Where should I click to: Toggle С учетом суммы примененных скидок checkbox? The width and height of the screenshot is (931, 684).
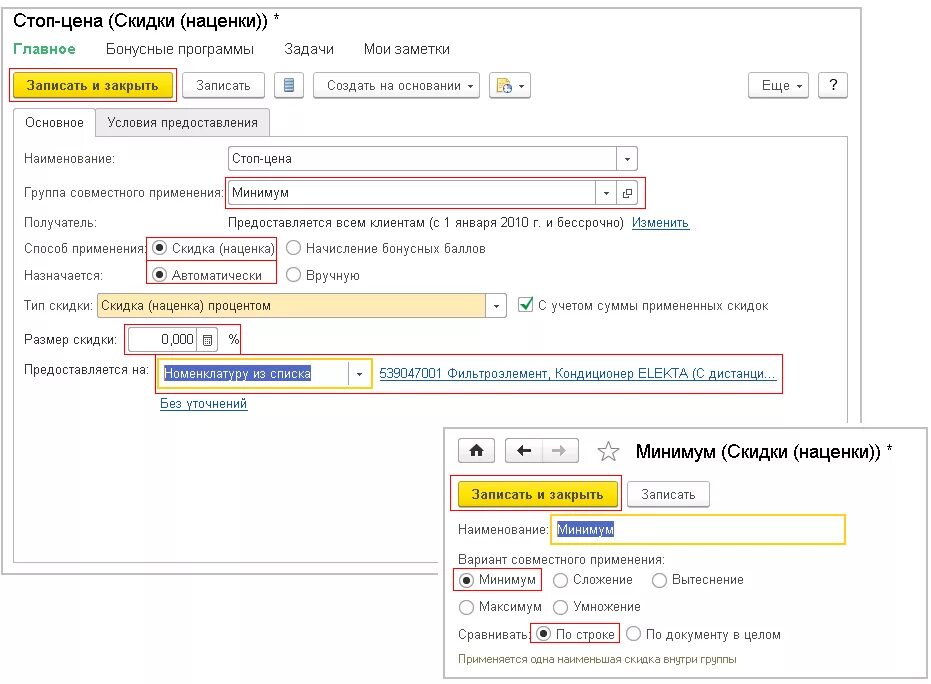(525, 305)
